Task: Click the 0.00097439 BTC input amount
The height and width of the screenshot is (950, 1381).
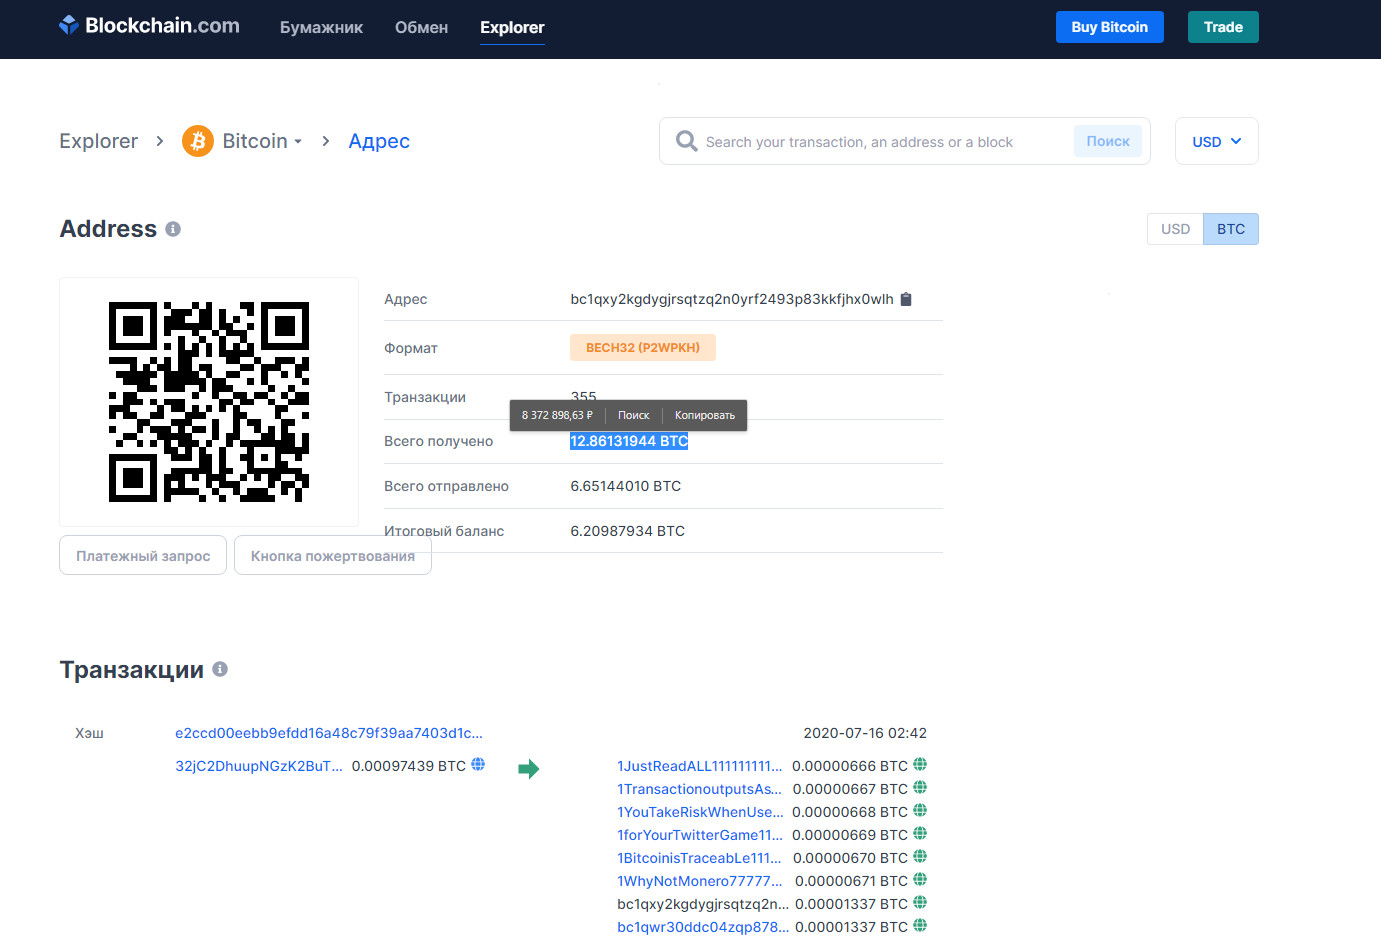Action: coord(409,766)
